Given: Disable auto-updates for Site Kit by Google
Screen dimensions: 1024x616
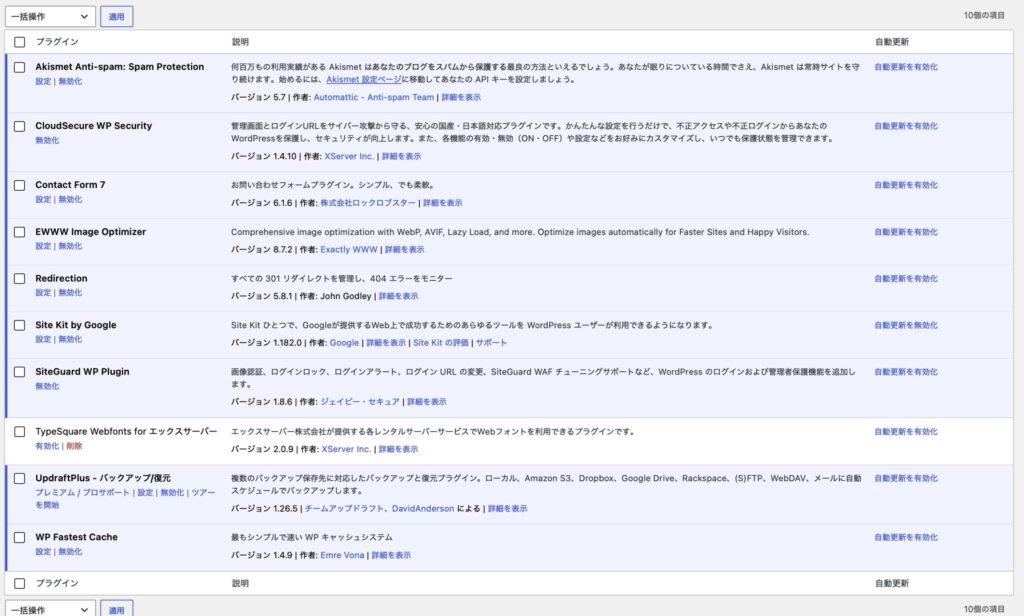Looking at the screenshot, I should pyautogui.click(x=906, y=325).
